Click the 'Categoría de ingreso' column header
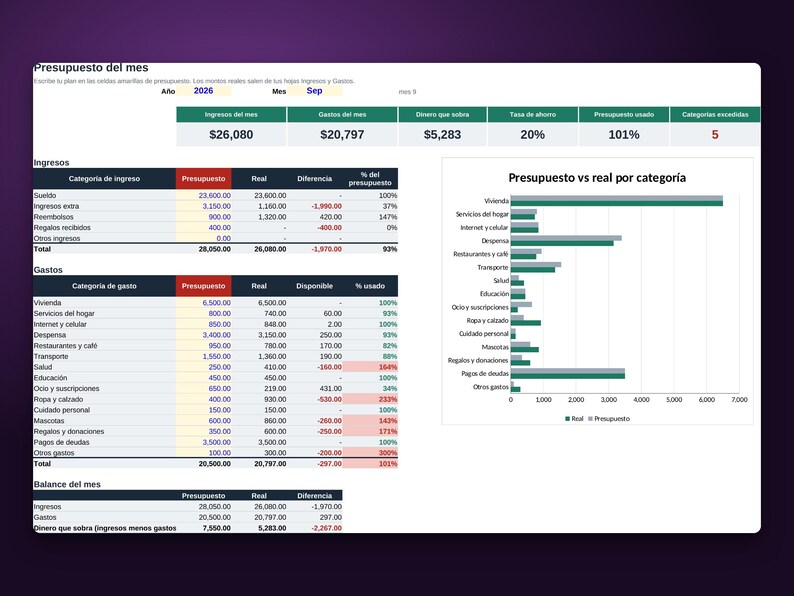 [104, 179]
